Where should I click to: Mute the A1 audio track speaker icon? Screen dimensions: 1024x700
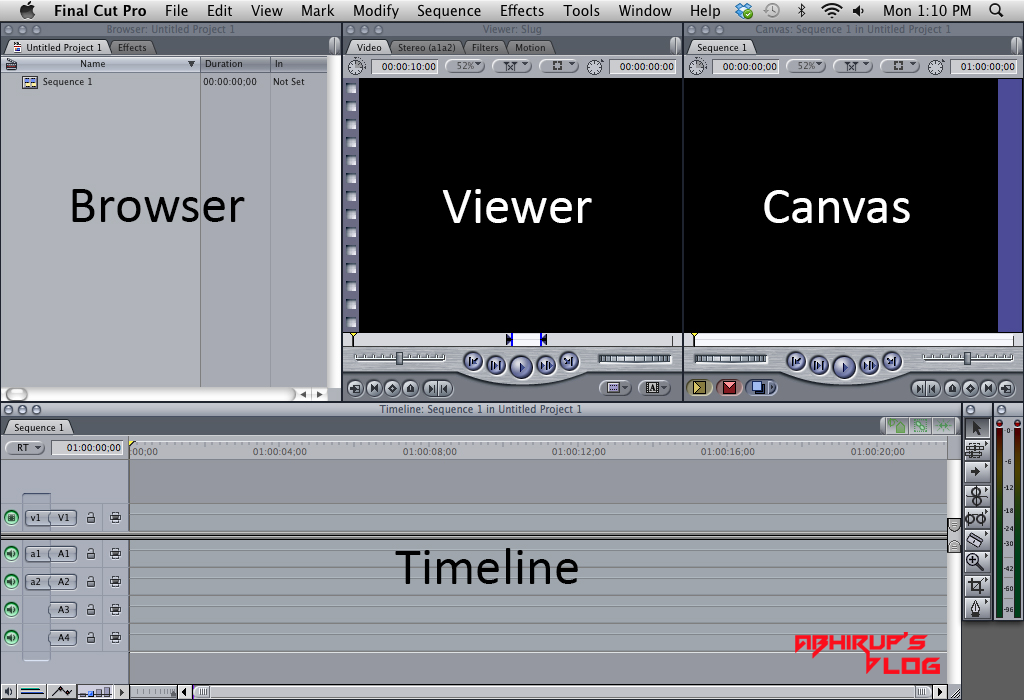point(9,553)
